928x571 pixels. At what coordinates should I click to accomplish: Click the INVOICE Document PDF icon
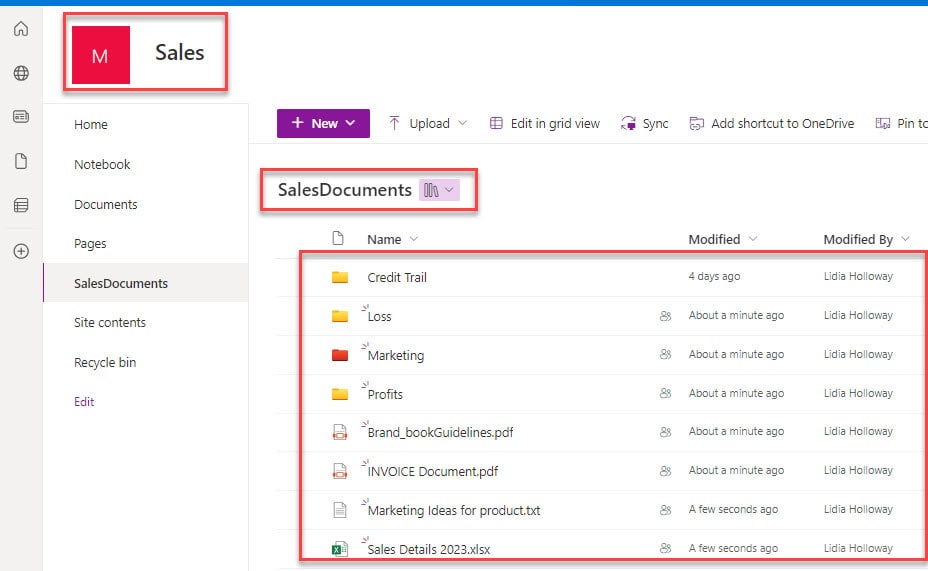coord(340,472)
